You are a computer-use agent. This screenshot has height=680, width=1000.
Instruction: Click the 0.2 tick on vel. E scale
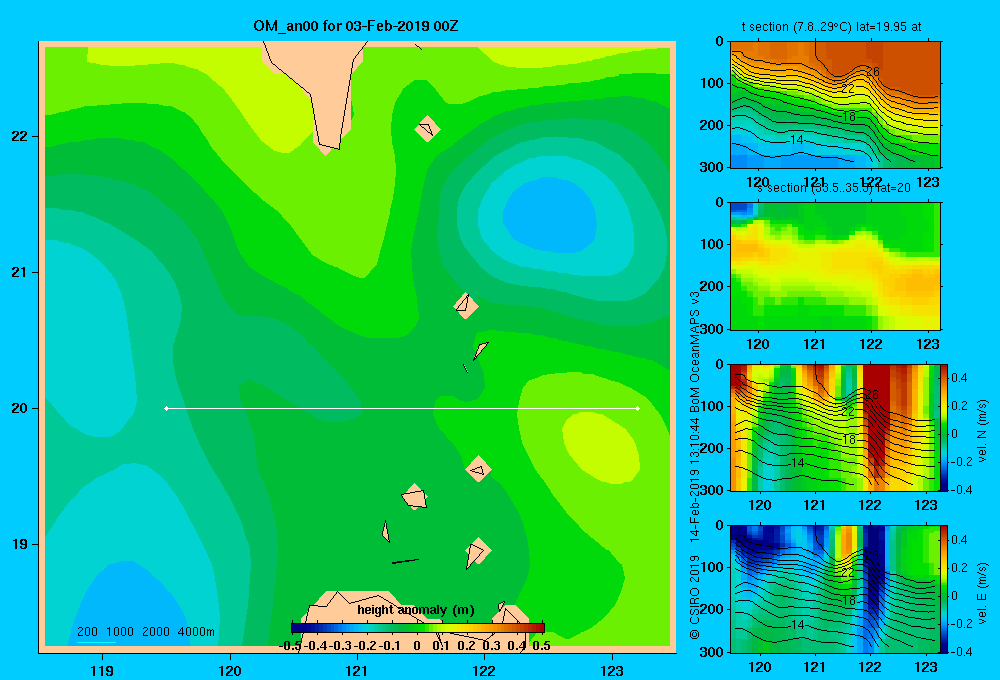(959, 568)
